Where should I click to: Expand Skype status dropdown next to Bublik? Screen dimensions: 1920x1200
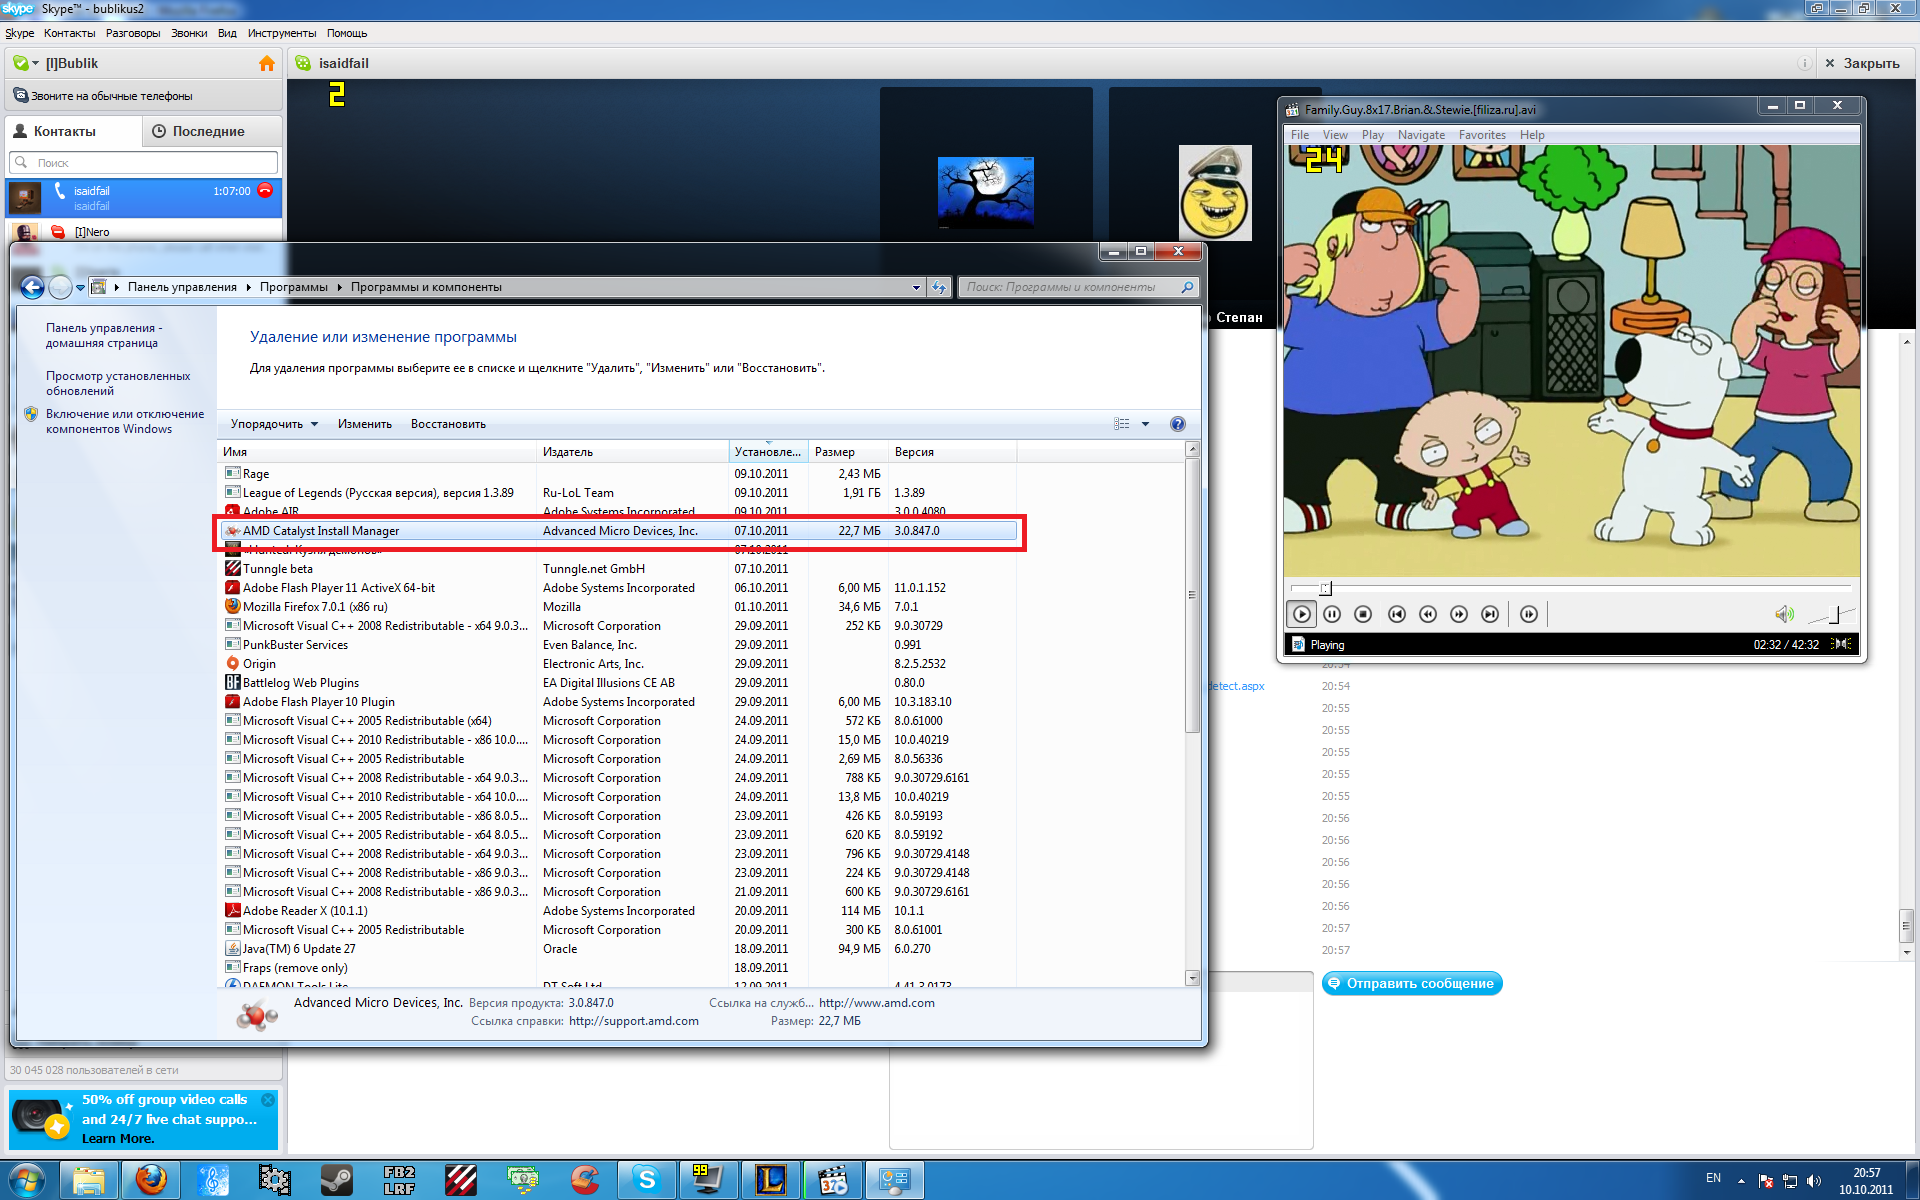pos(35,63)
